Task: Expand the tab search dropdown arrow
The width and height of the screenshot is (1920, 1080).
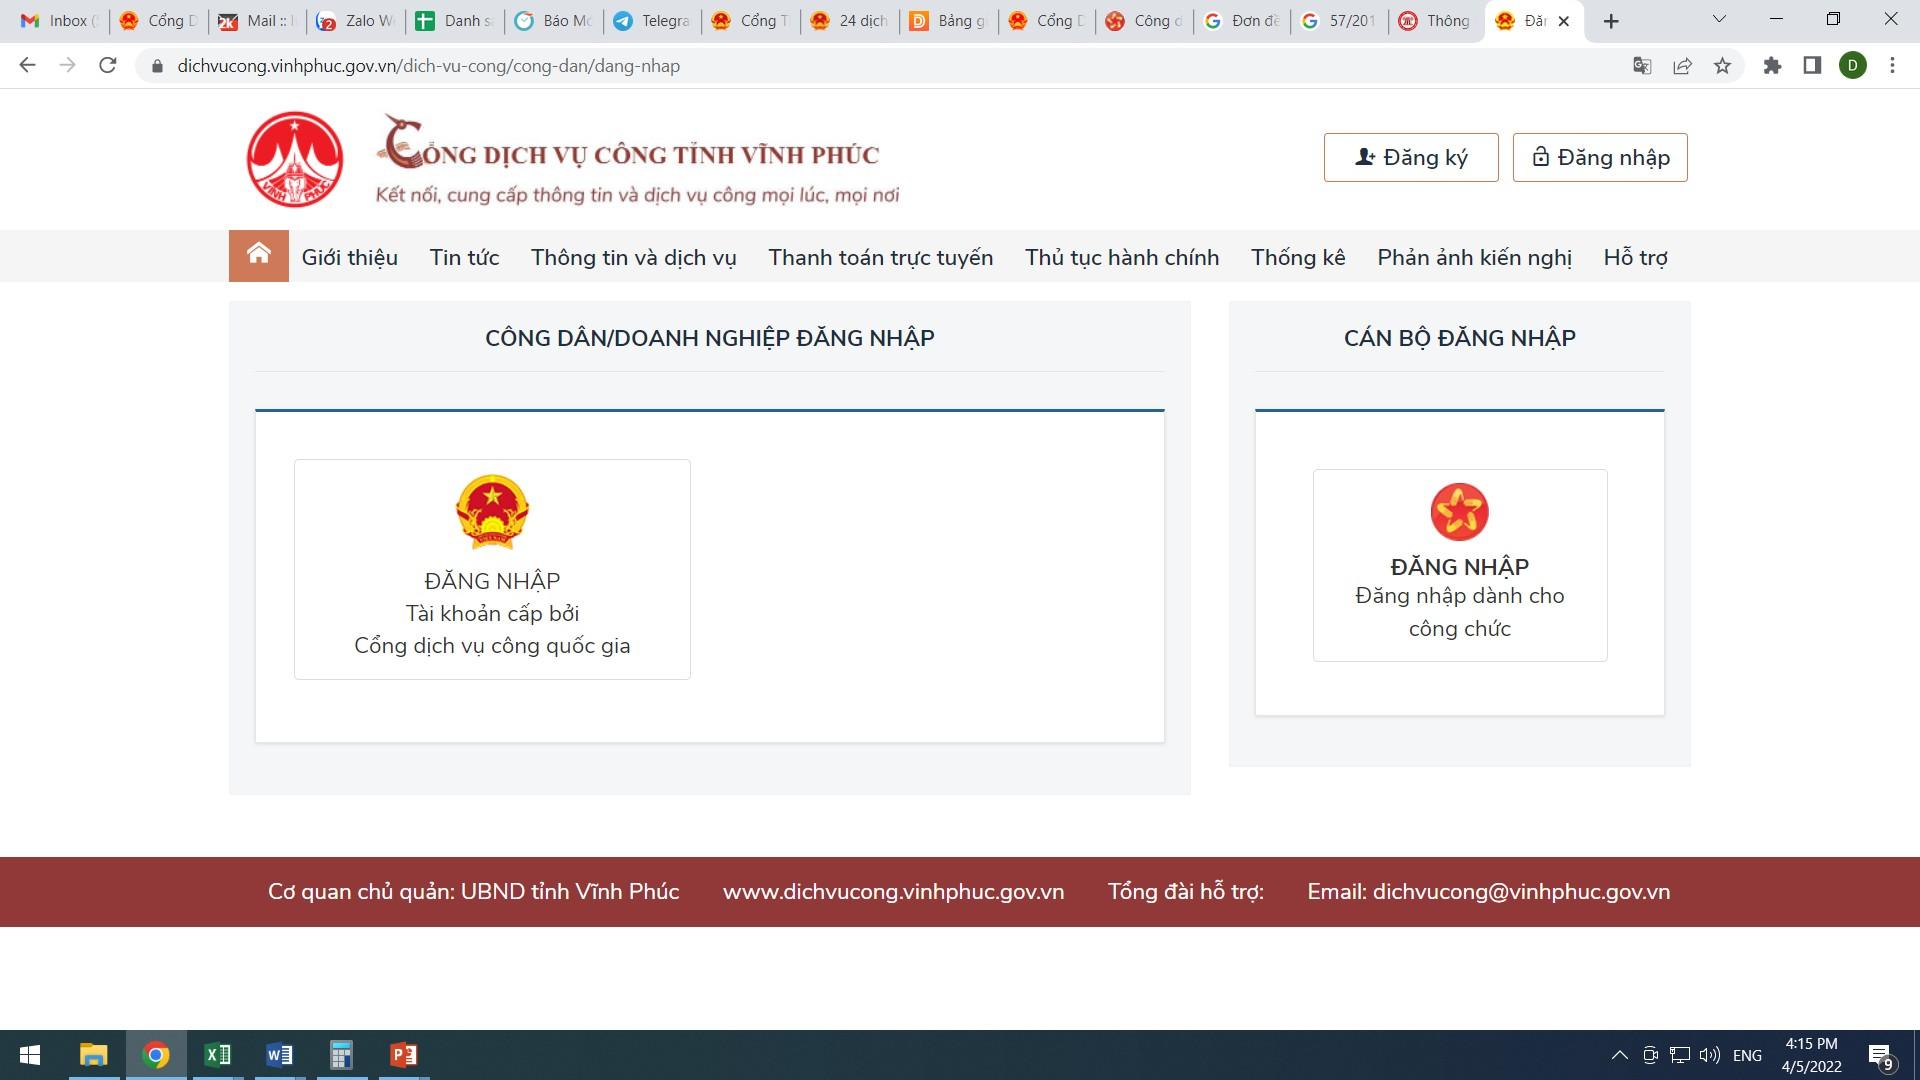Action: (x=1719, y=20)
